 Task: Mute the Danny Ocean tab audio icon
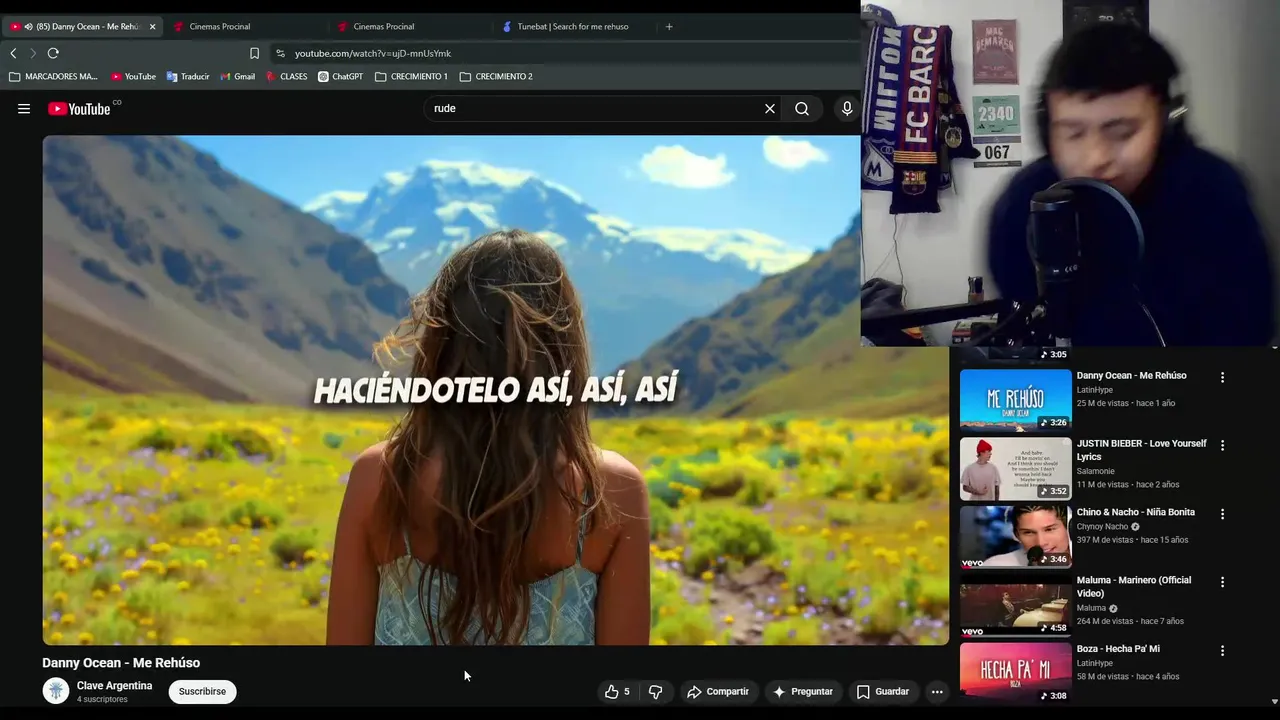[28, 26]
